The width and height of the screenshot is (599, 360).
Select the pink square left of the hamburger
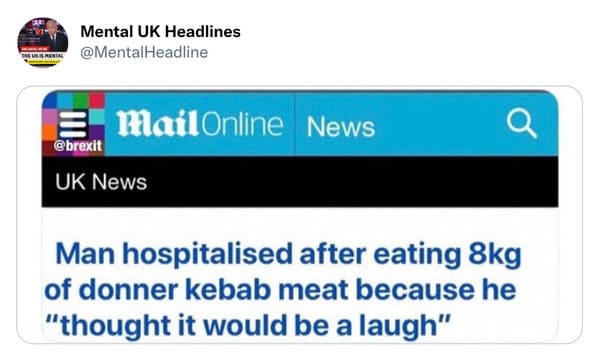[x=49, y=117]
